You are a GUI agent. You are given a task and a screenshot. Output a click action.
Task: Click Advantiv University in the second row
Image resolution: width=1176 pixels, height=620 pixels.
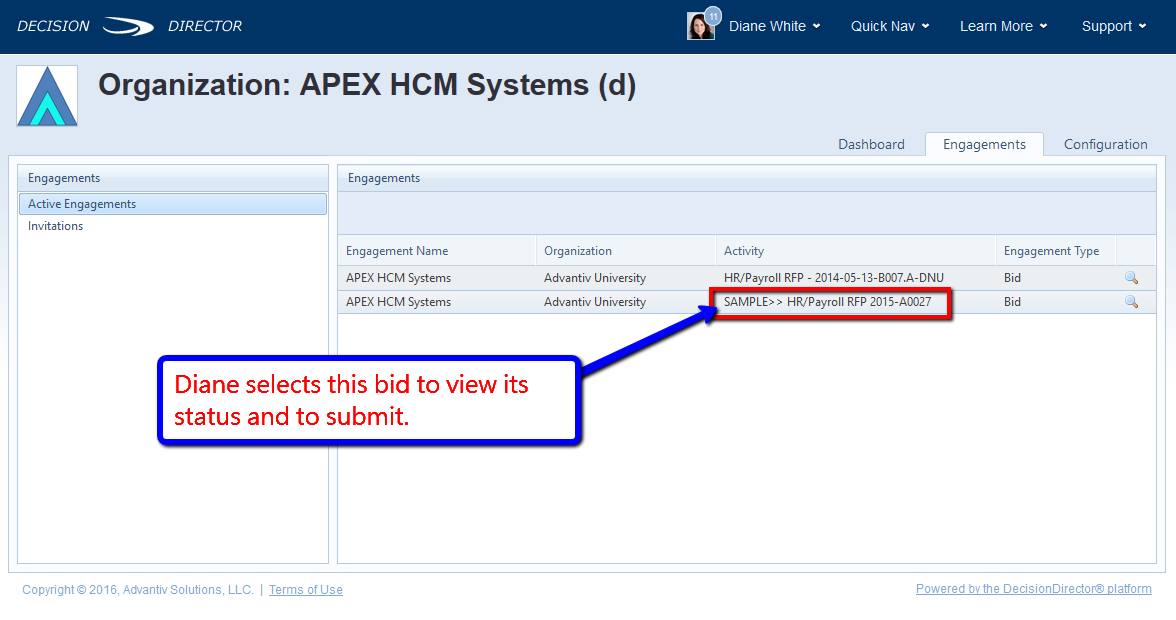tap(595, 302)
